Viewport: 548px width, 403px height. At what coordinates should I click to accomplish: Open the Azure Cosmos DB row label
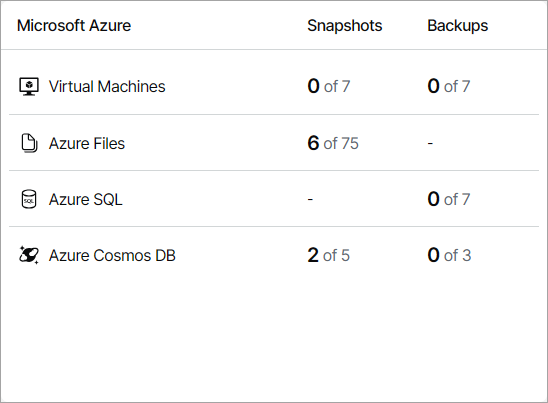(x=112, y=256)
